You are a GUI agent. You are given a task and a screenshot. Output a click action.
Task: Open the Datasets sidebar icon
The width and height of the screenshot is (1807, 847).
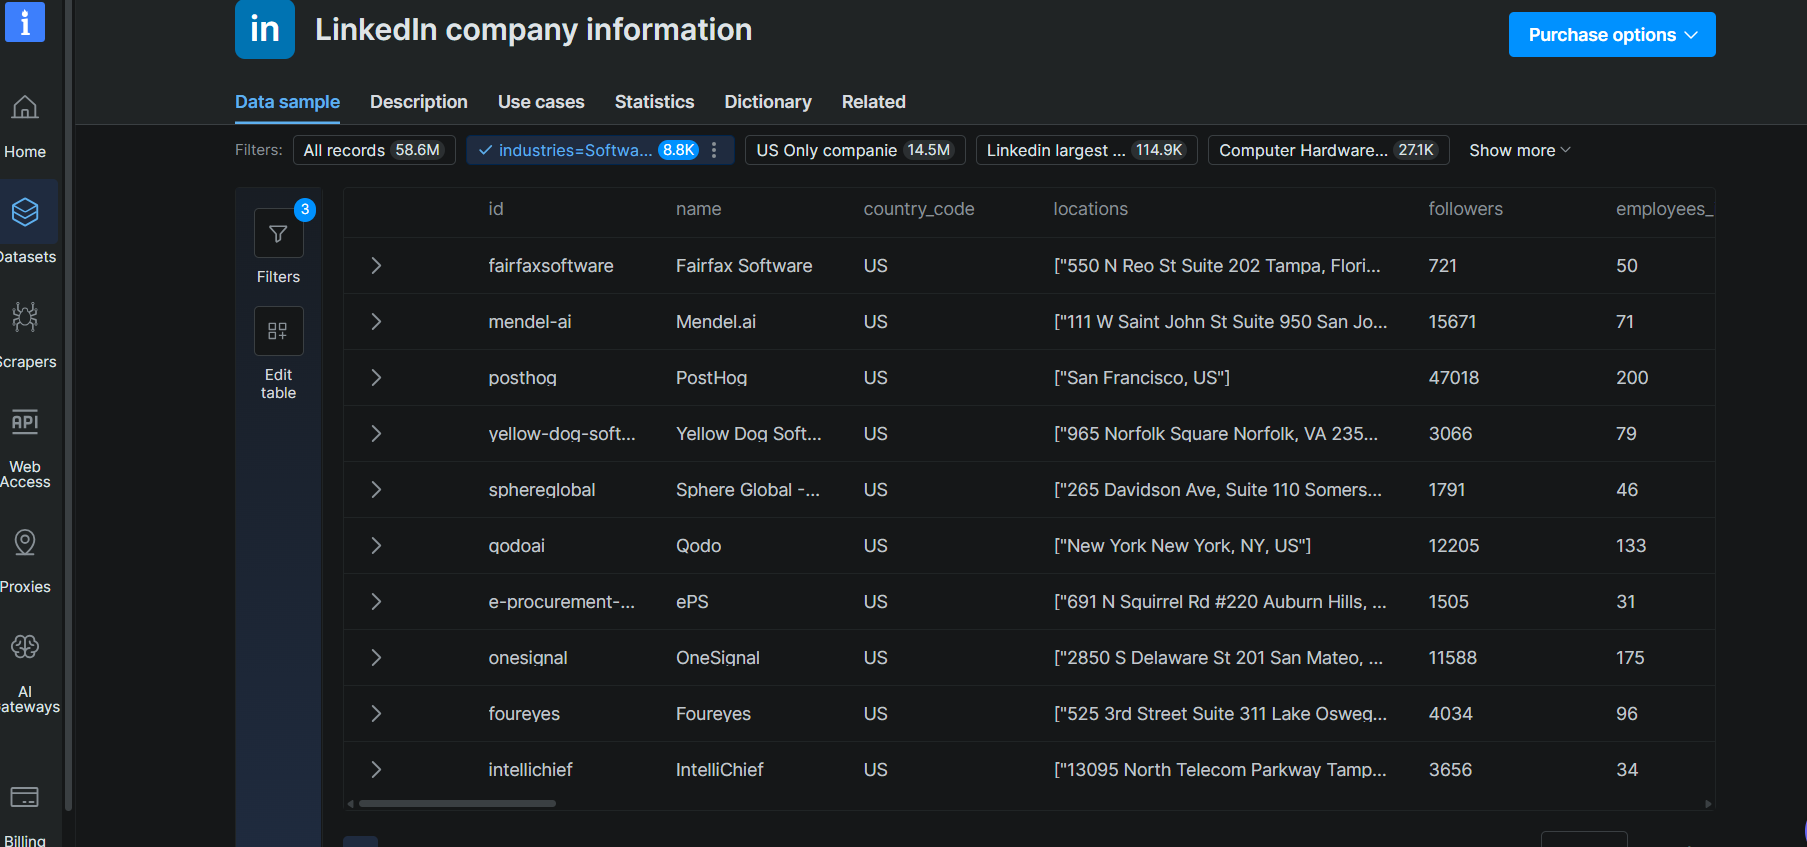25,212
